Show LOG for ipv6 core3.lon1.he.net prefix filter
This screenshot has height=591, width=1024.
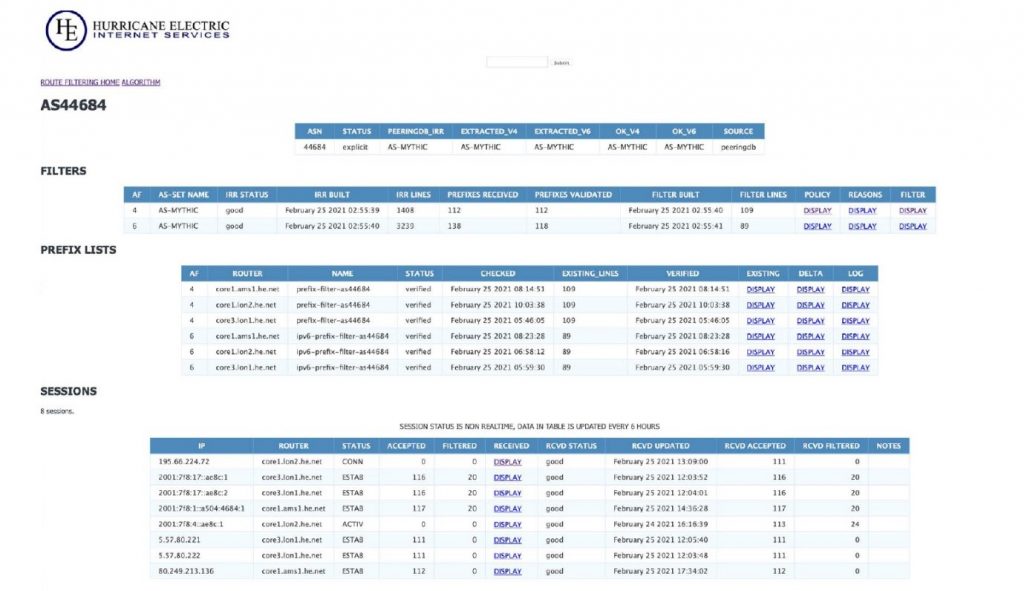[x=856, y=368]
